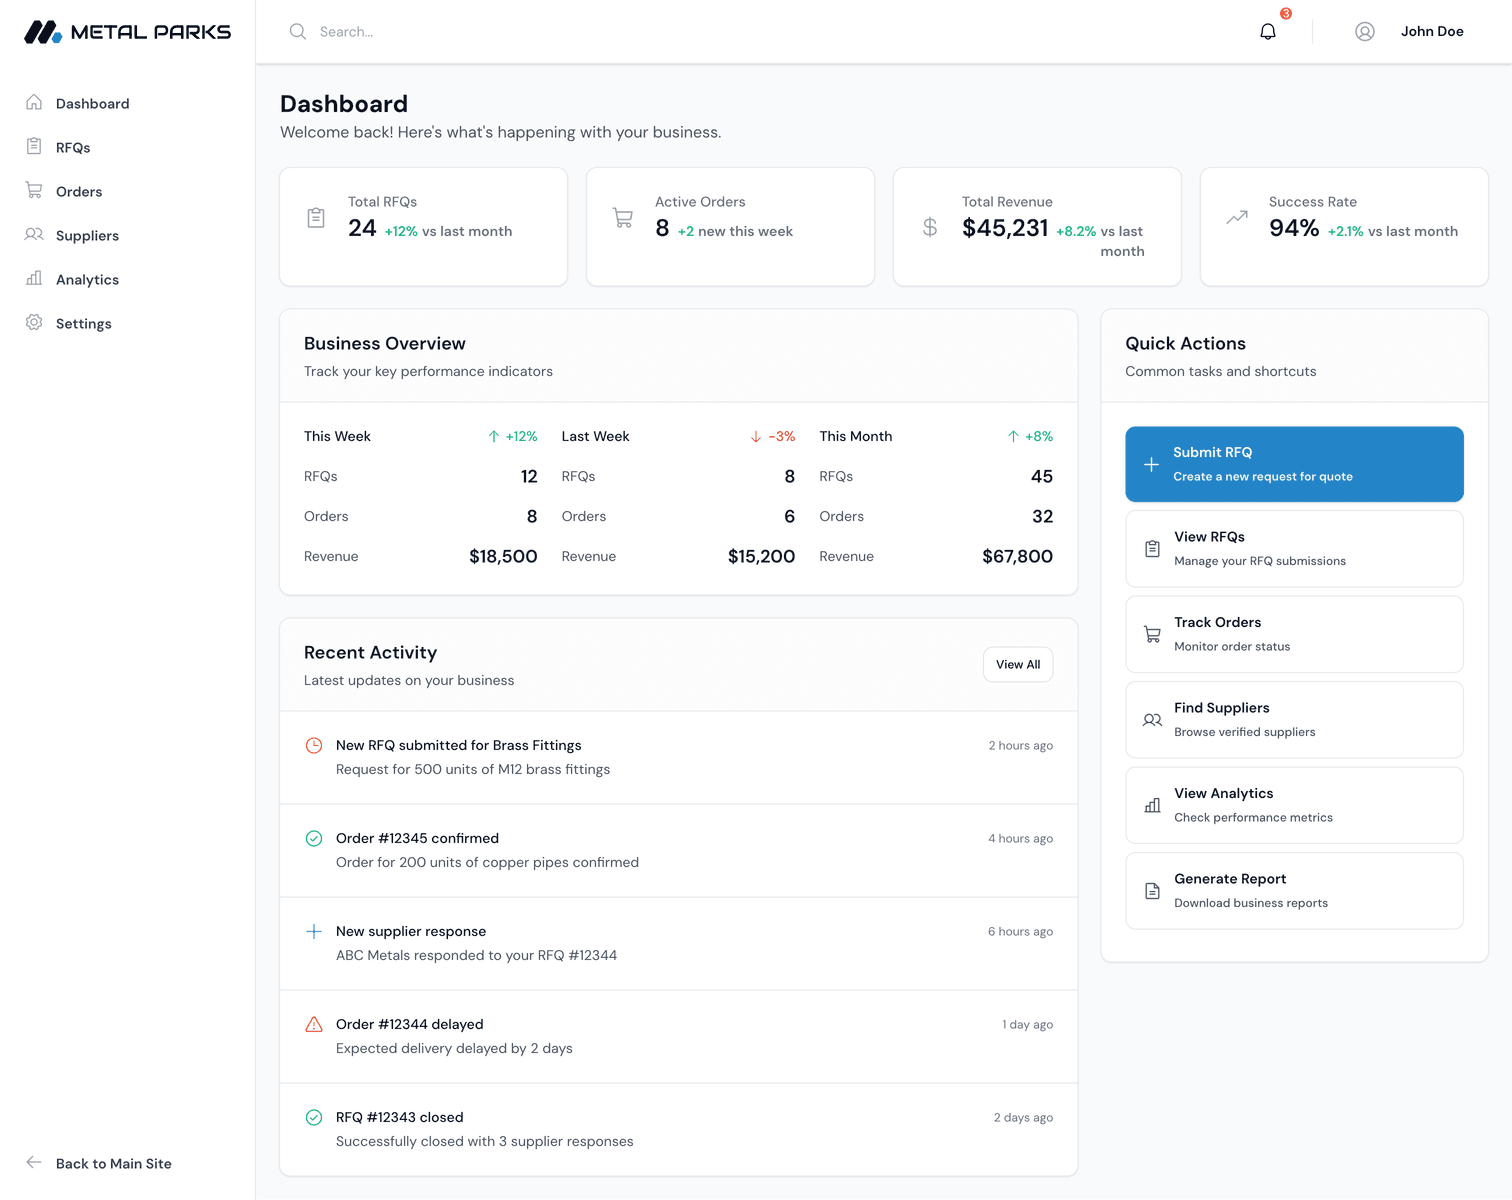Image resolution: width=1512 pixels, height=1200 pixels.
Task: Click the View All button in Recent Activity
Action: point(1017,664)
